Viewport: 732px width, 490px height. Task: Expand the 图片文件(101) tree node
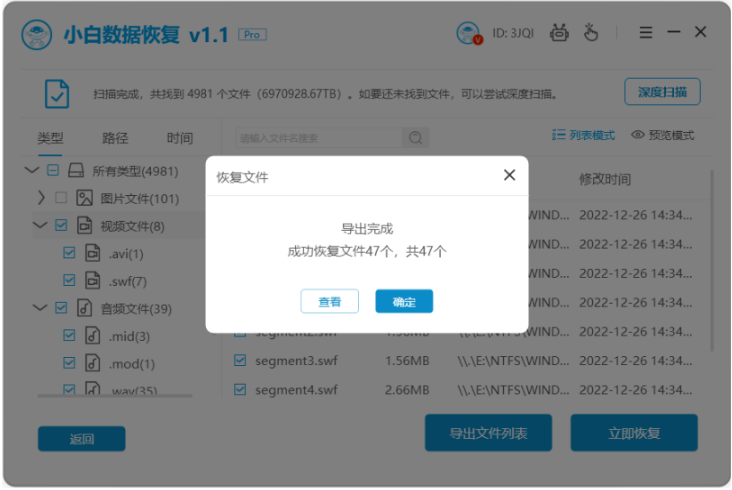(41, 198)
